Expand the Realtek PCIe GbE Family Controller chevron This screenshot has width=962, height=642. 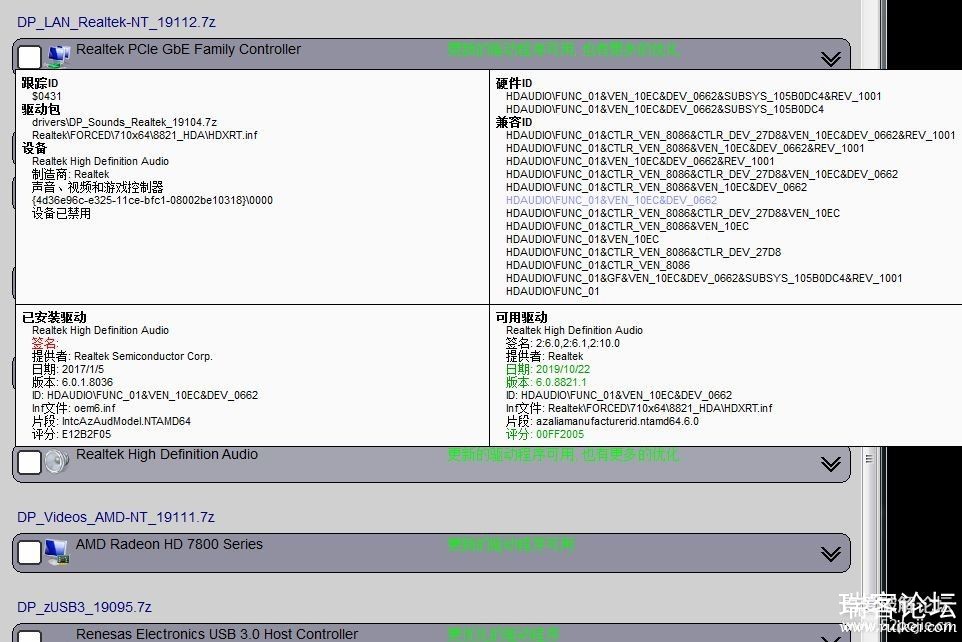831,58
